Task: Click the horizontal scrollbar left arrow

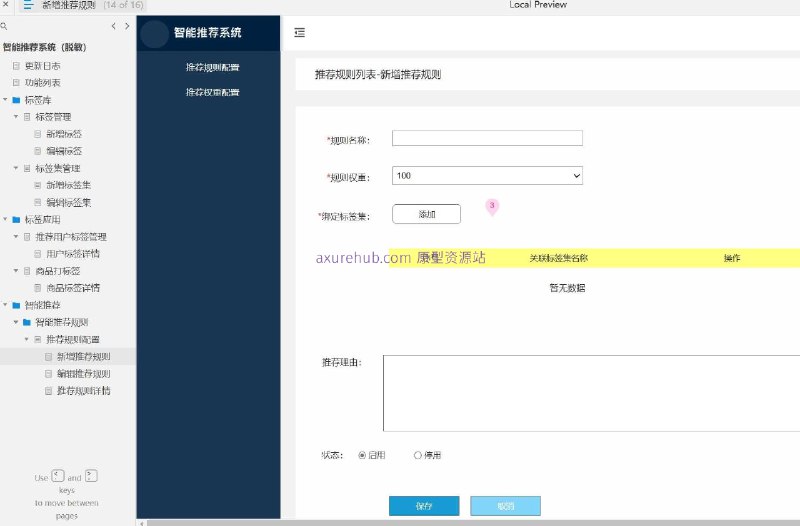Action: click(142, 523)
